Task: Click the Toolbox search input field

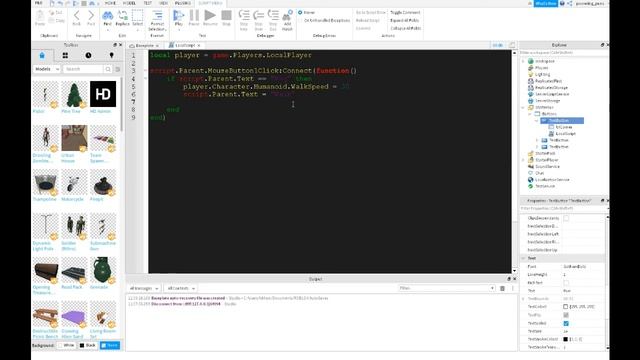Action: click(83, 69)
